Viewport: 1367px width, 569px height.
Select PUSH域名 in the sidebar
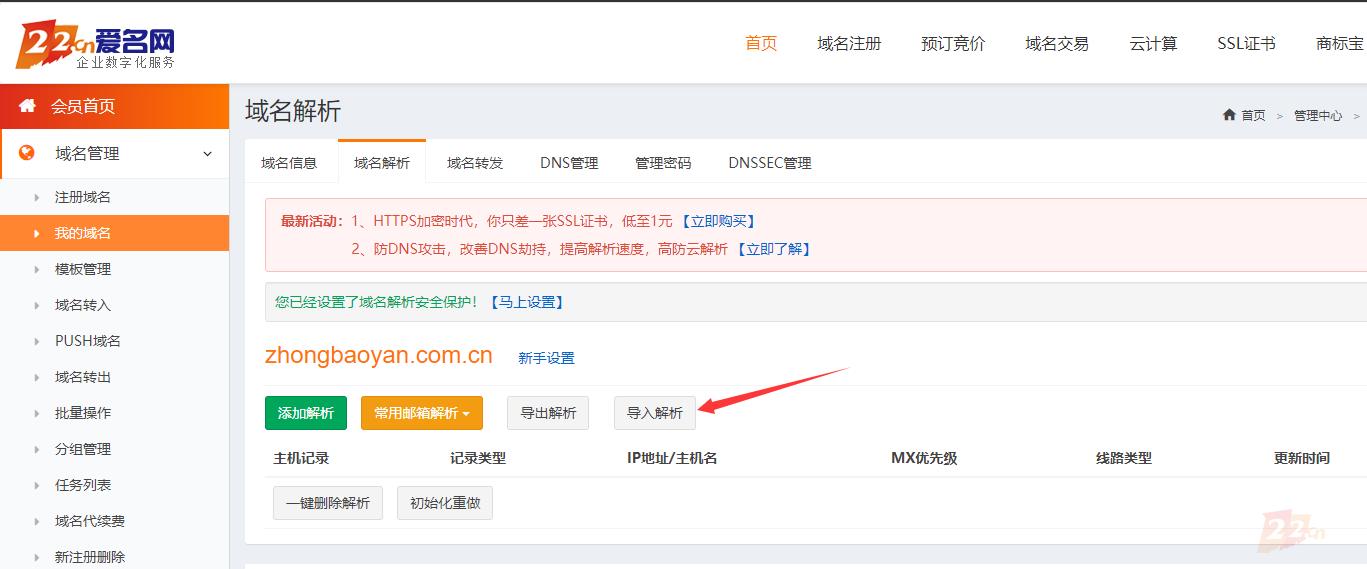88,341
